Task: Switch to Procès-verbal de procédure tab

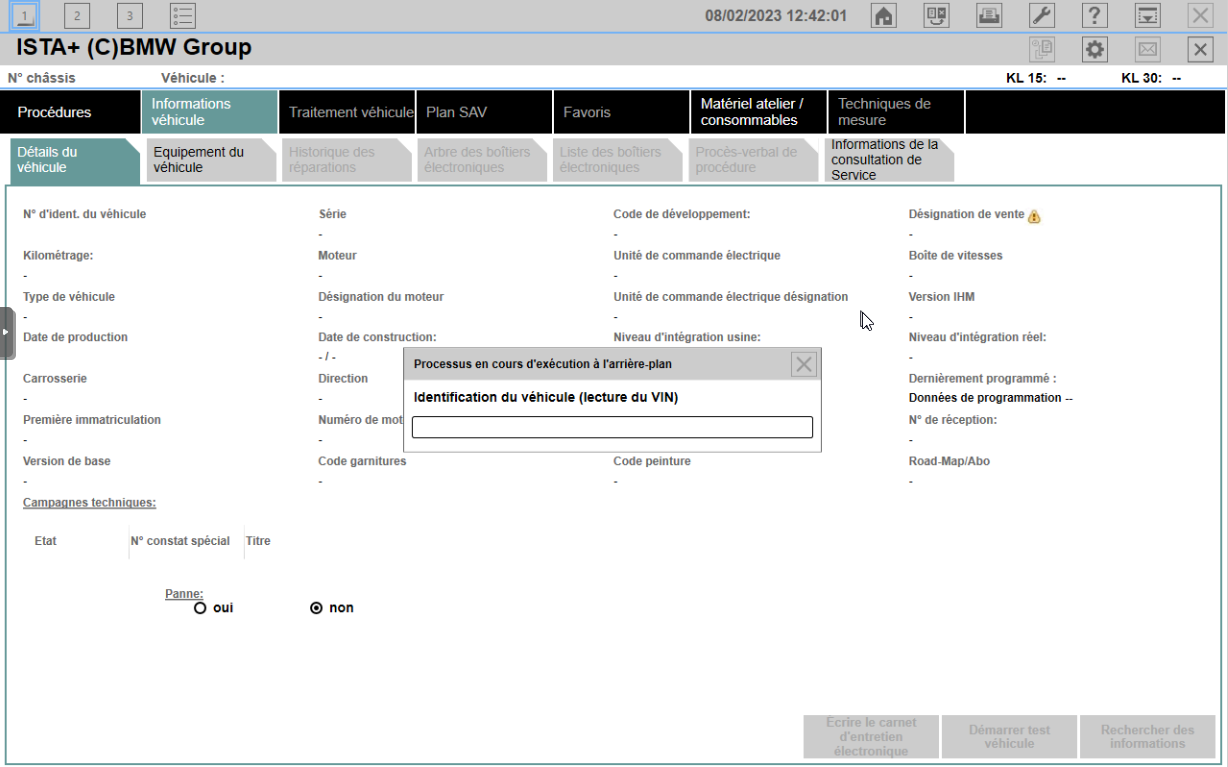Action: coord(753,160)
